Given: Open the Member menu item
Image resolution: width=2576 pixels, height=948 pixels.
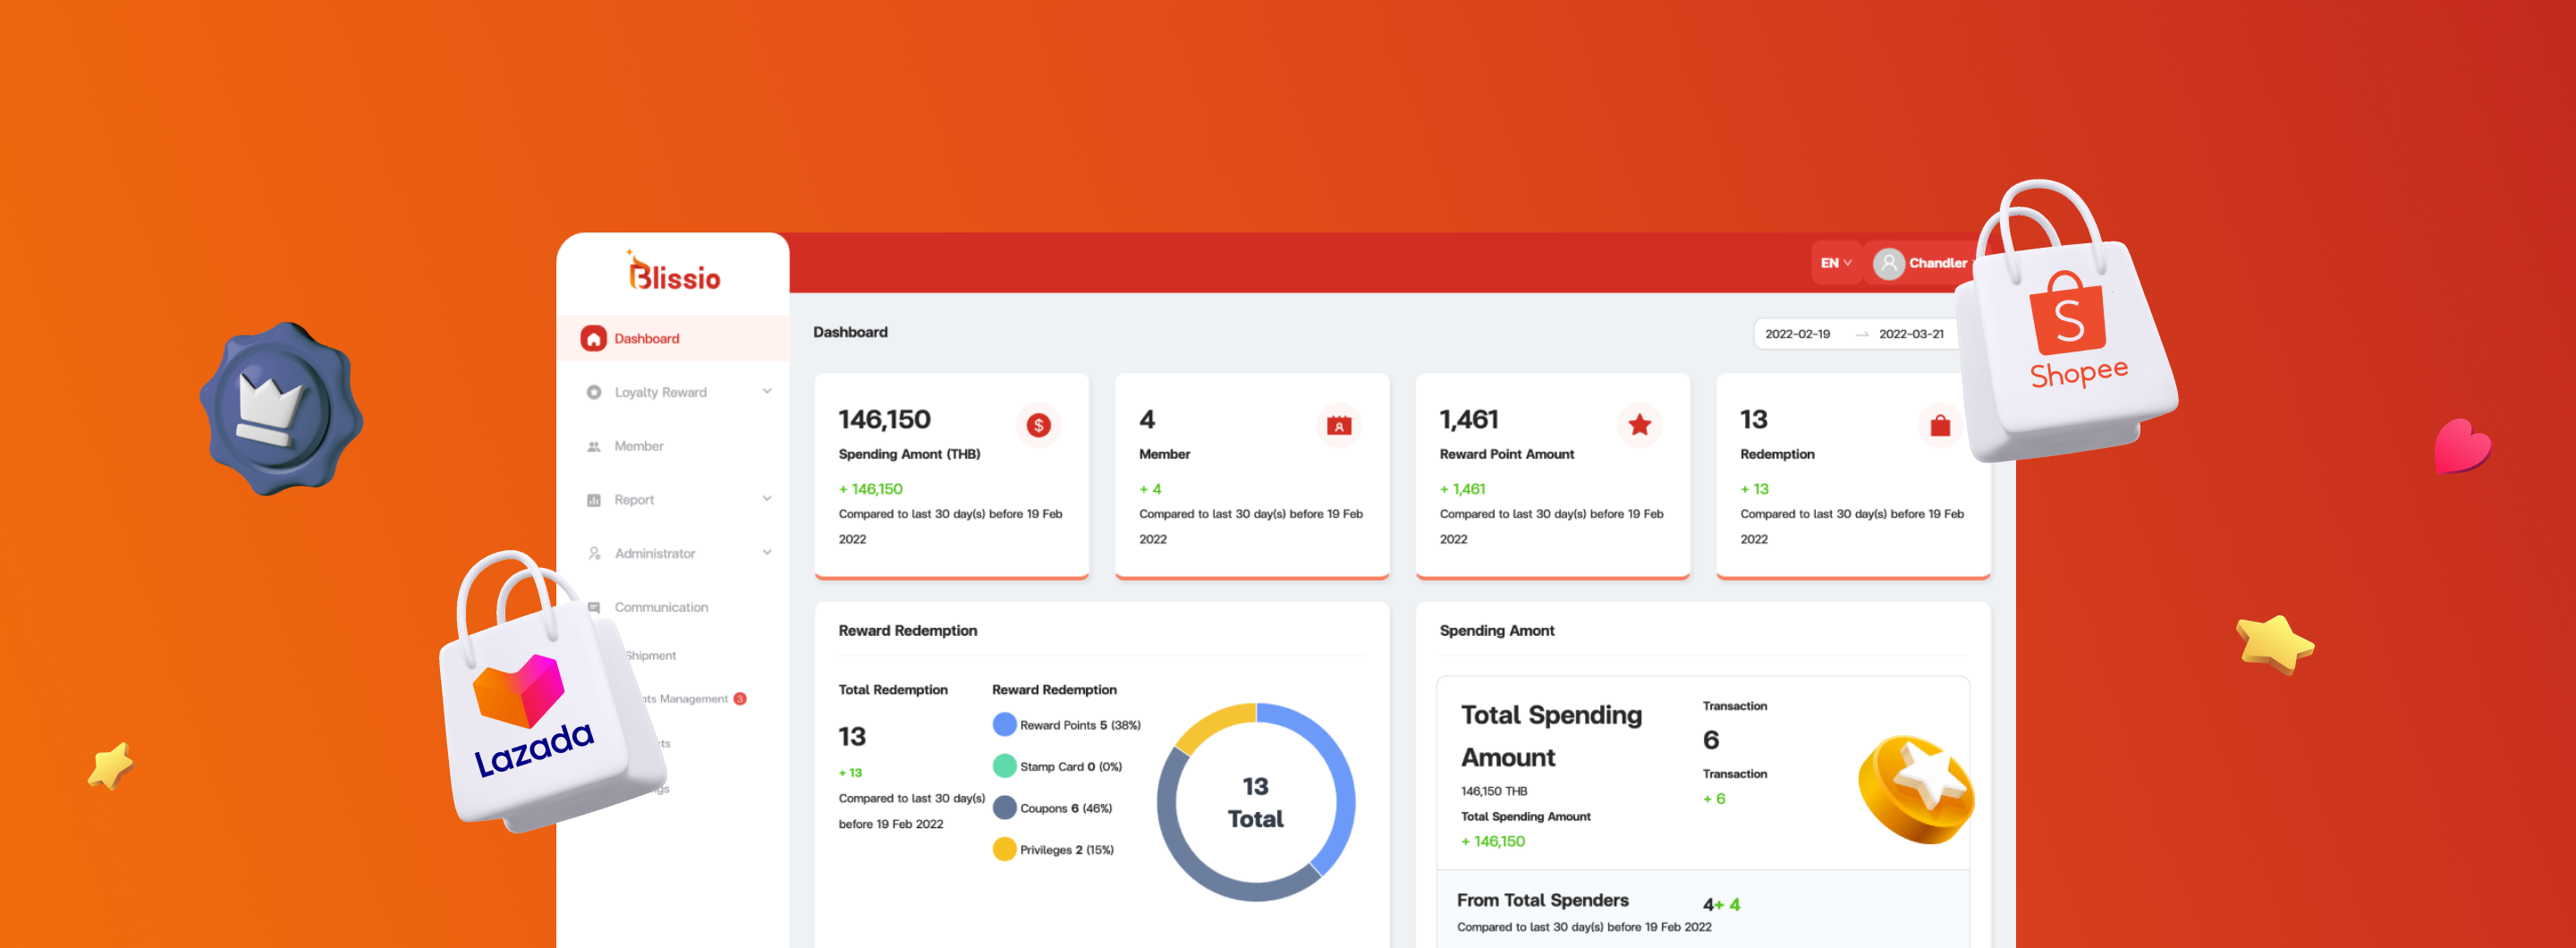Looking at the screenshot, I should (673, 447).
